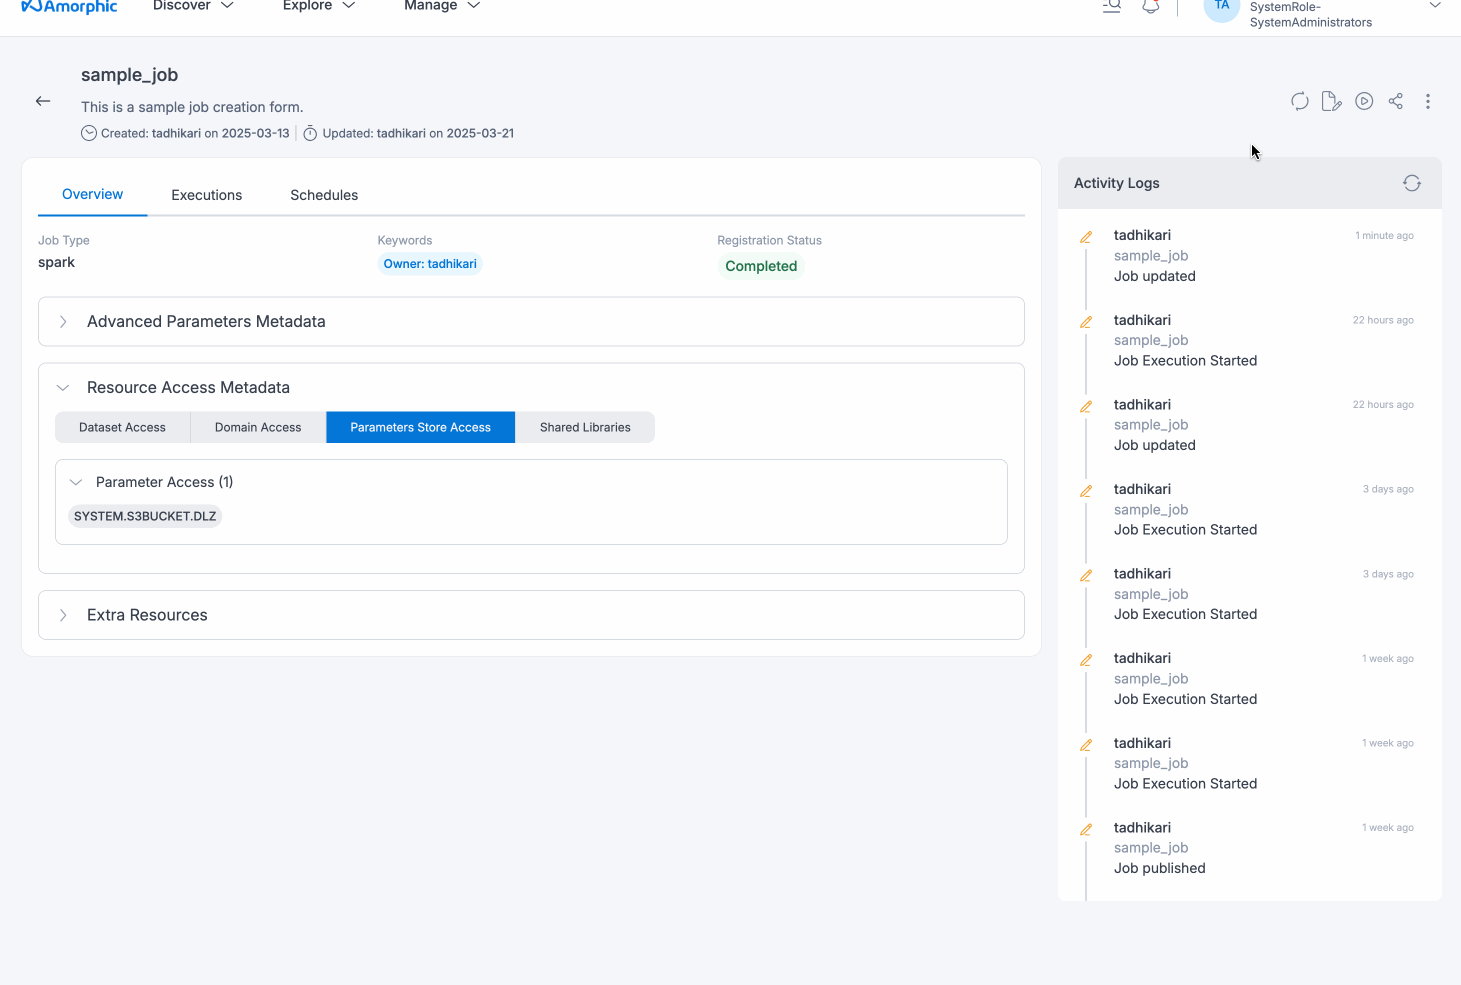
Task: Expand Advanced Parameters Metadata section
Action: click(x=531, y=322)
